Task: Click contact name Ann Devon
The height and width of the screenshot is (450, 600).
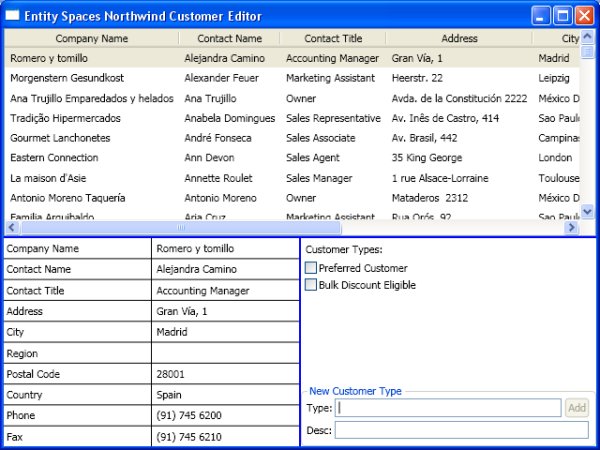Action: pos(209,158)
